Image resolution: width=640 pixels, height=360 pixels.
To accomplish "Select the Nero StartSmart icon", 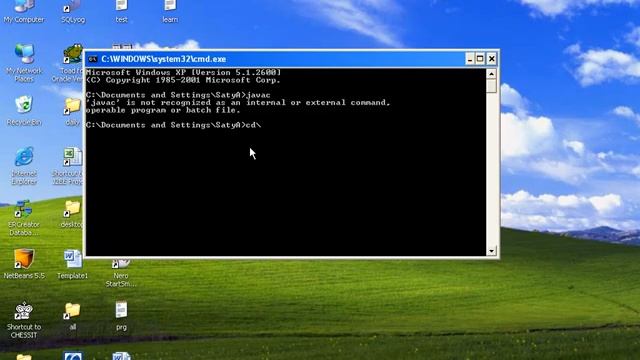I will coord(121,274).
